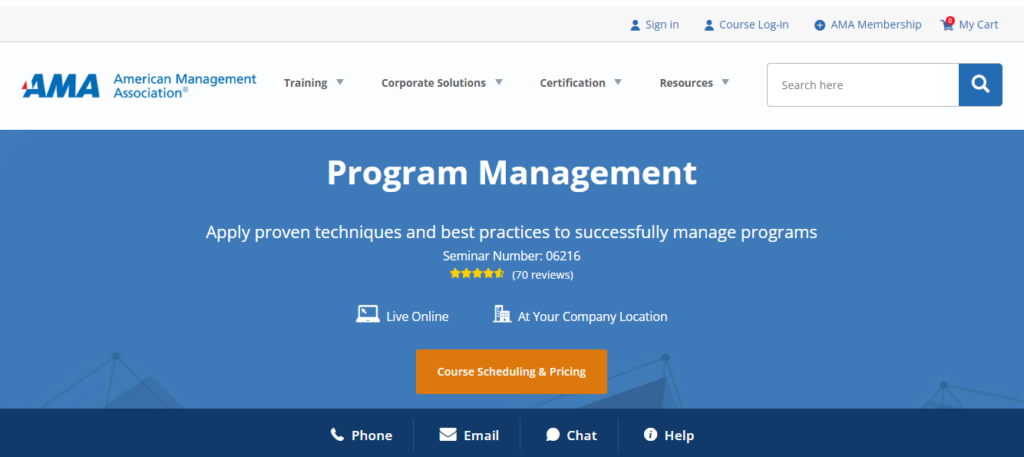Go to My Cart
The height and width of the screenshot is (457, 1024).
[x=978, y=25]
